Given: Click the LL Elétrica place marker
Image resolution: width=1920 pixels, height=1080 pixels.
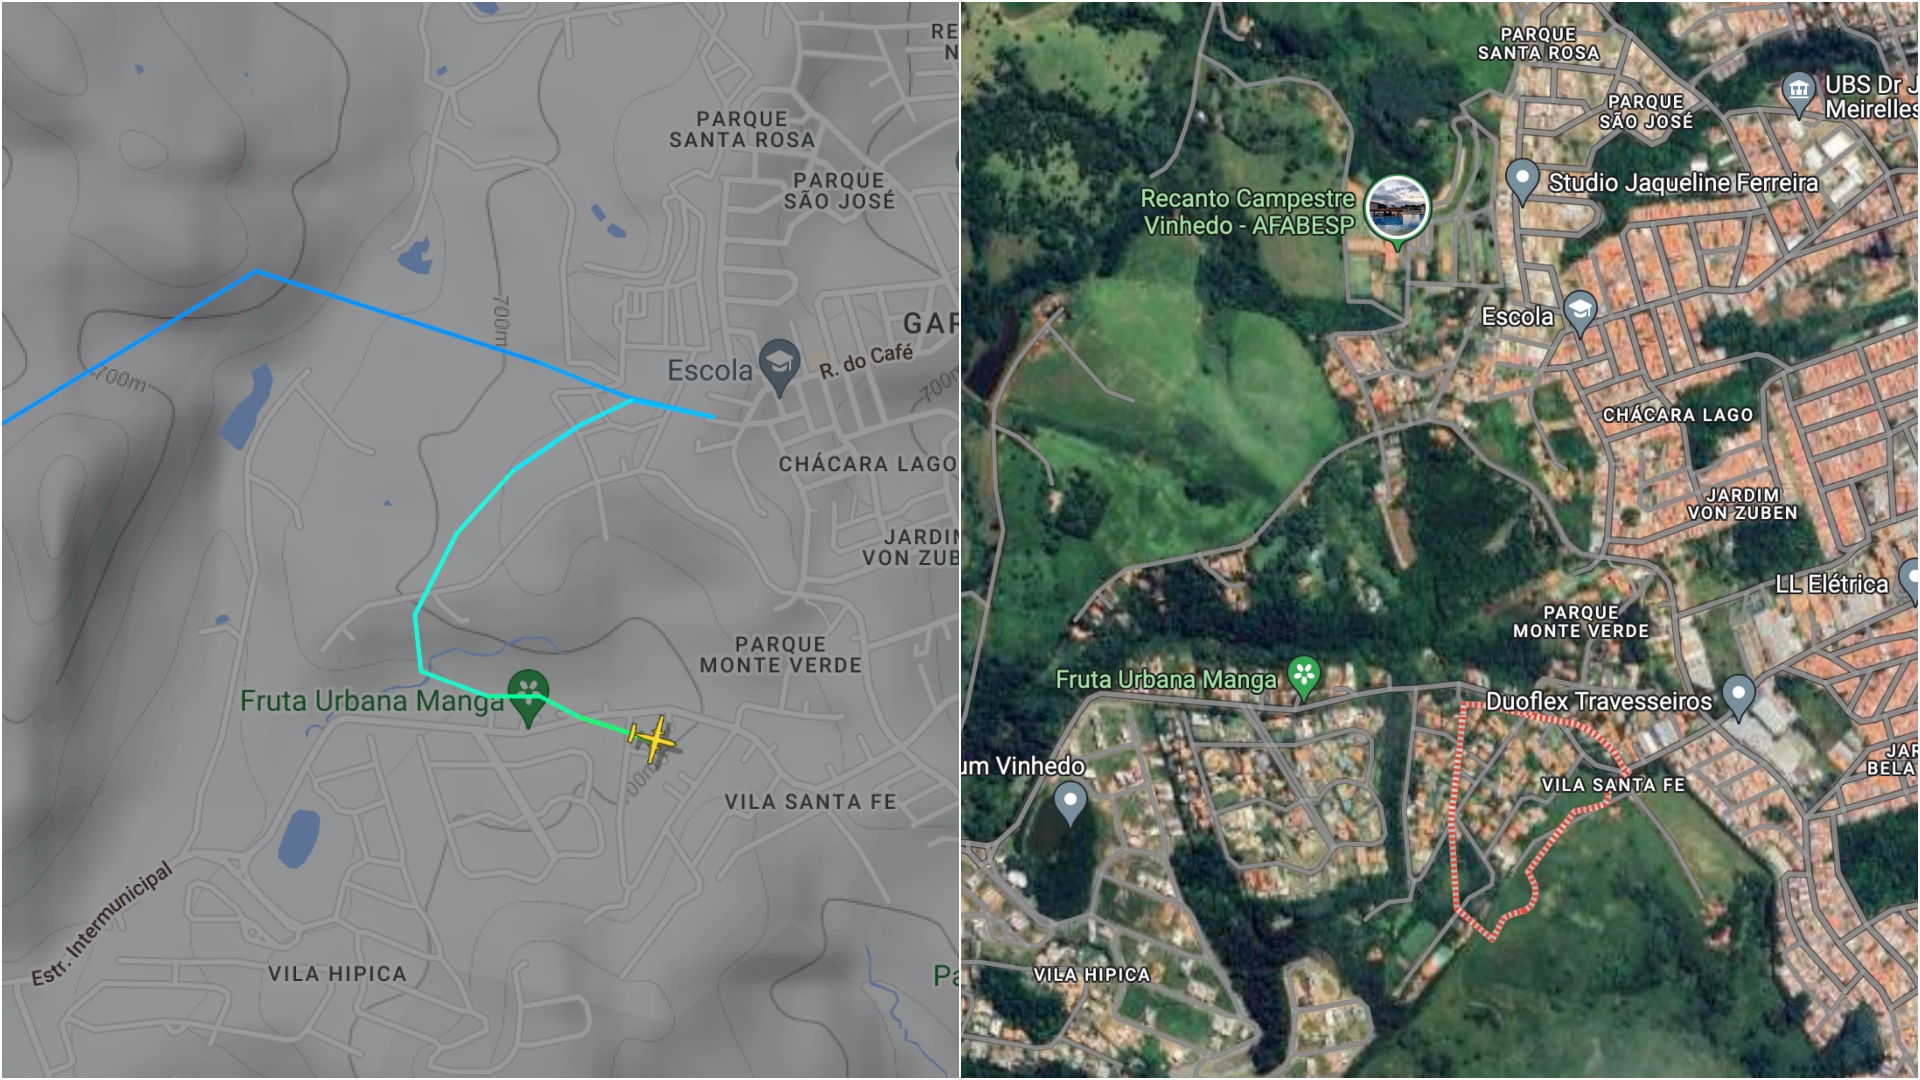Looking at the screenshot, I should pyautogui.click(x=1909, y=582).
